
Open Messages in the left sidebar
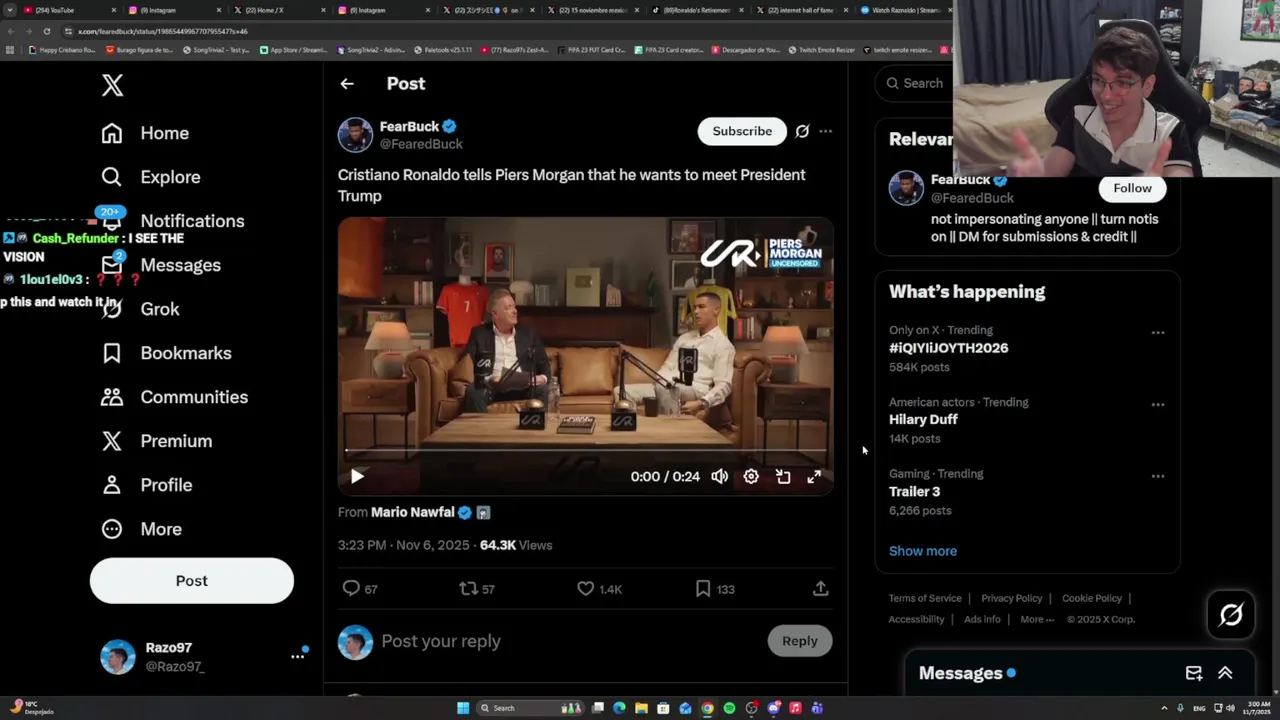tap(161, 265)
